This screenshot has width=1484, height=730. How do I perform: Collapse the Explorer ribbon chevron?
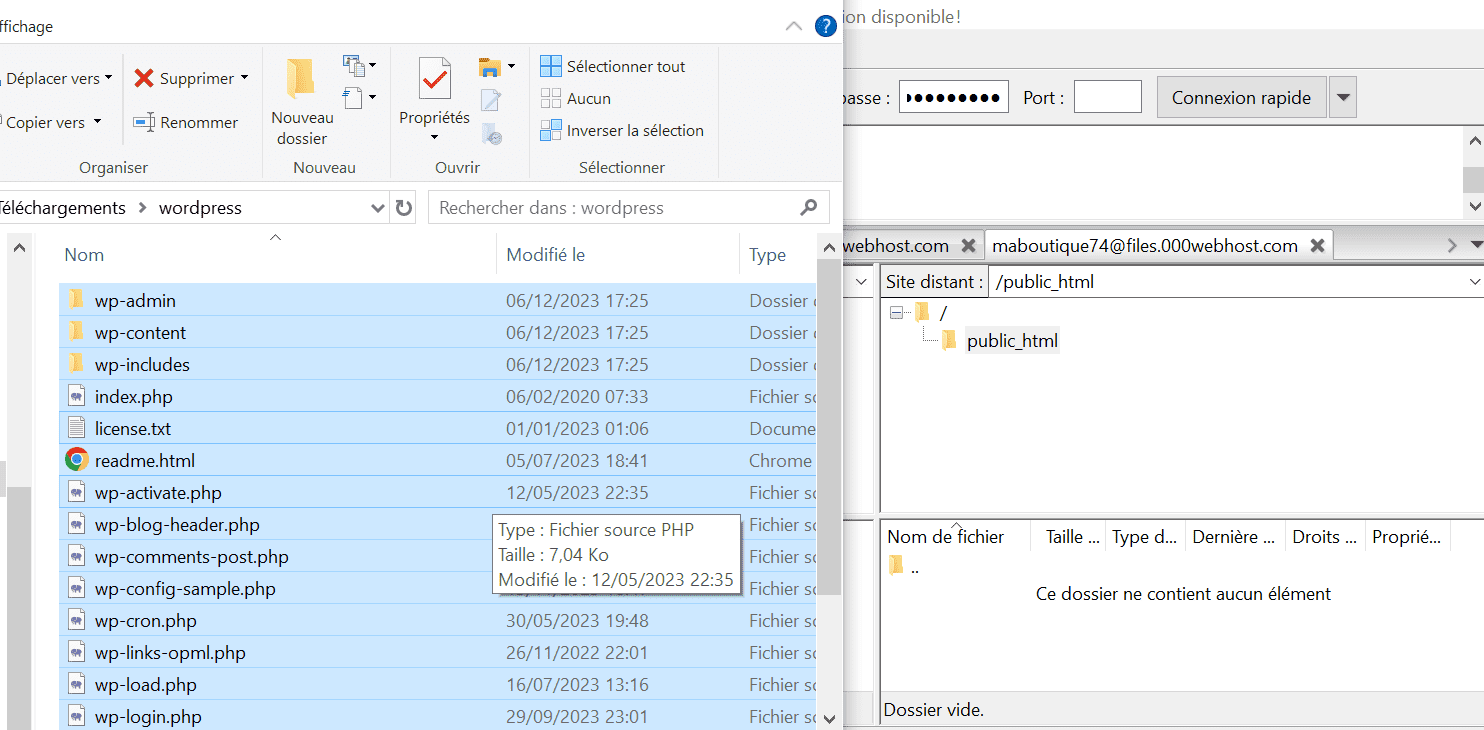click(x=794, y=27)
